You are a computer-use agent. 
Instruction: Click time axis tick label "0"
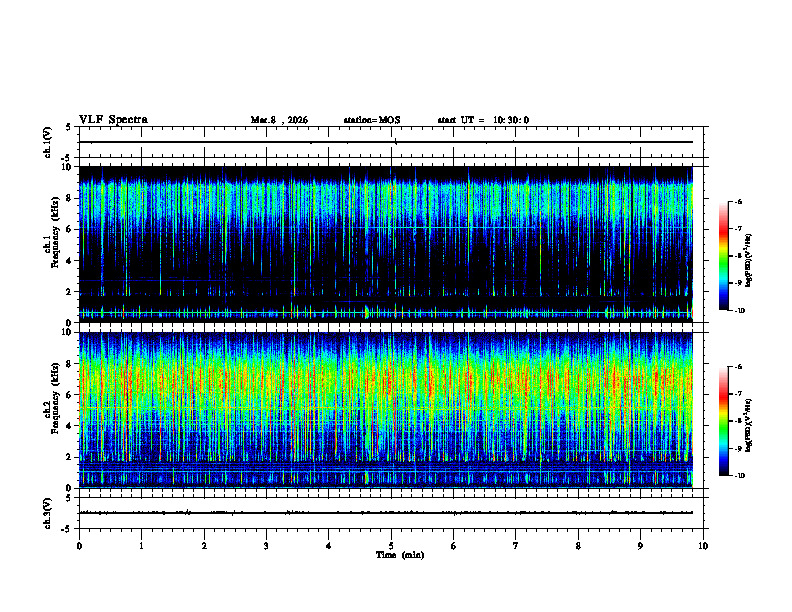(x=79, y=546)
